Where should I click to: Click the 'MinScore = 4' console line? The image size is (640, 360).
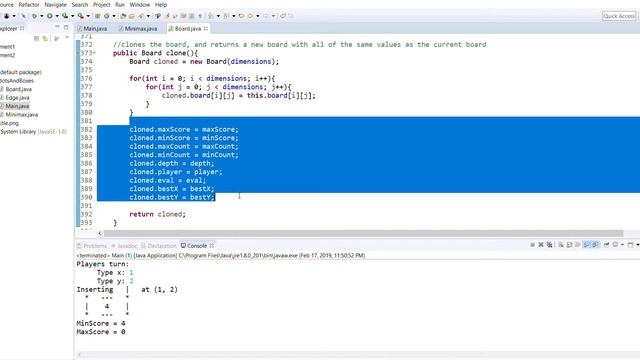tap(101, 323)
